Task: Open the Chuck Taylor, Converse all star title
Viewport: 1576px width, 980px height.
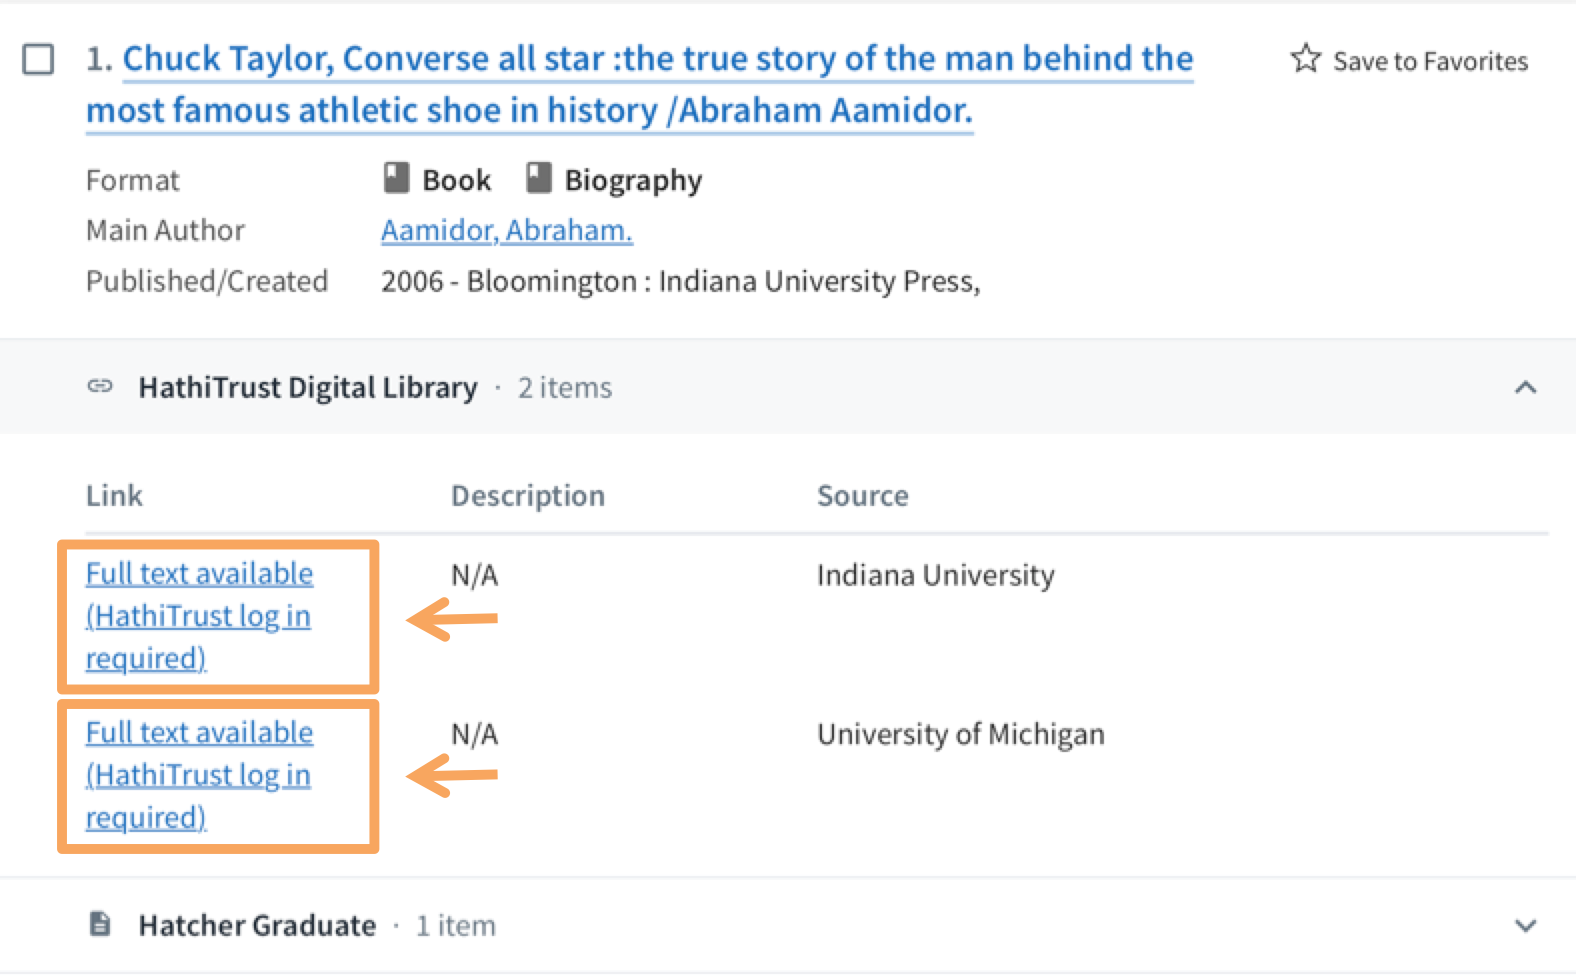Action: pos(640,84)
